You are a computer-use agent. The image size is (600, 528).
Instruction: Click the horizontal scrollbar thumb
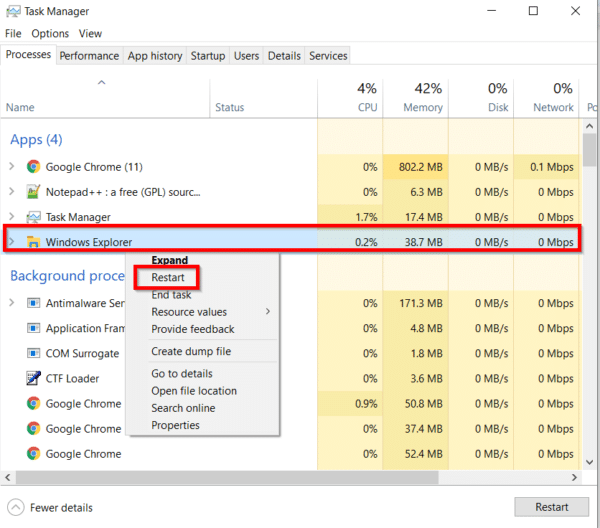click(227, 477)
